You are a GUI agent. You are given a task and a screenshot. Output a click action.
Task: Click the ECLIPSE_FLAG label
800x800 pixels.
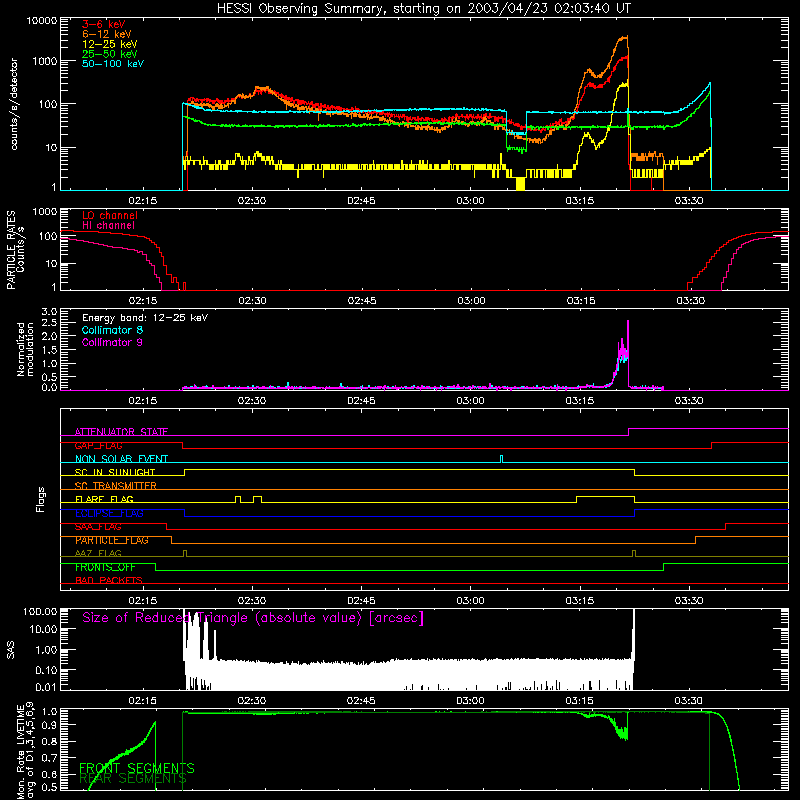pos(109,513)
